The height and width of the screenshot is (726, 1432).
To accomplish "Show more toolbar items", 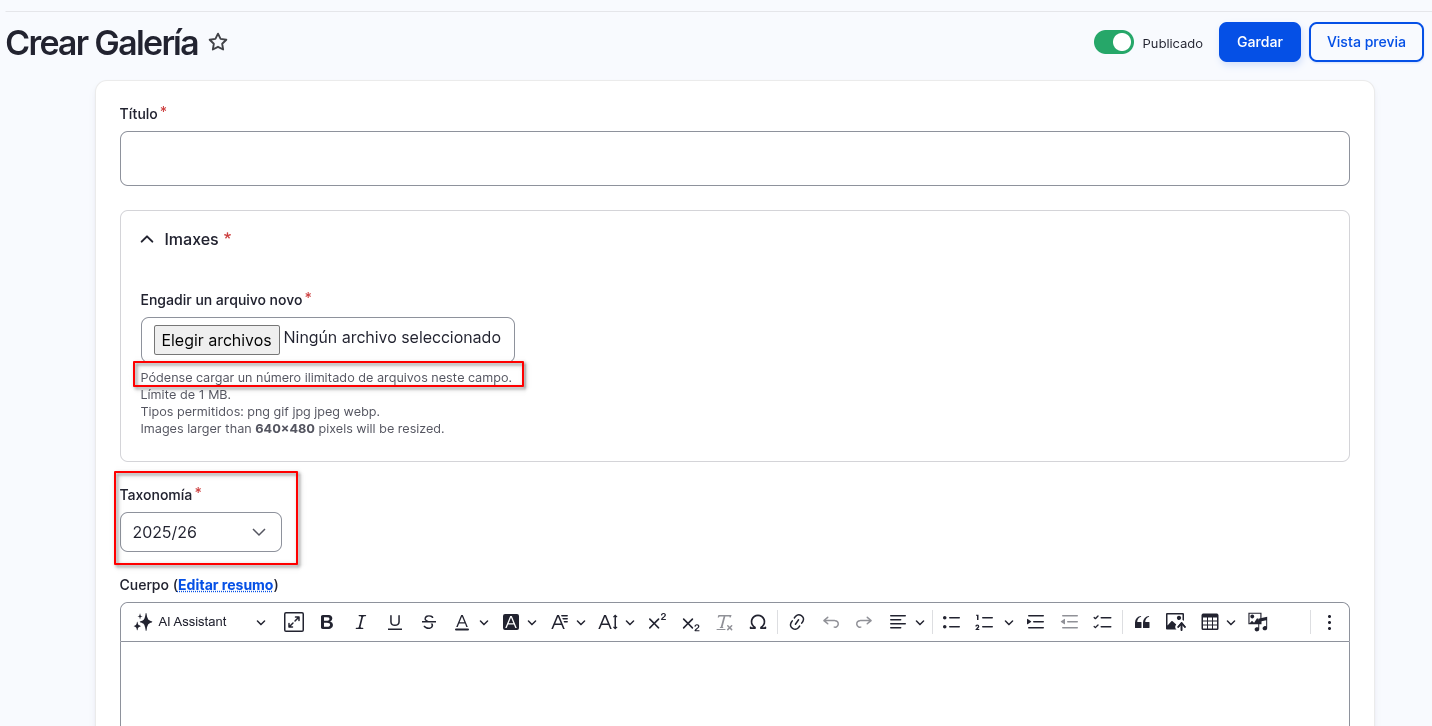I will 1329,622.
